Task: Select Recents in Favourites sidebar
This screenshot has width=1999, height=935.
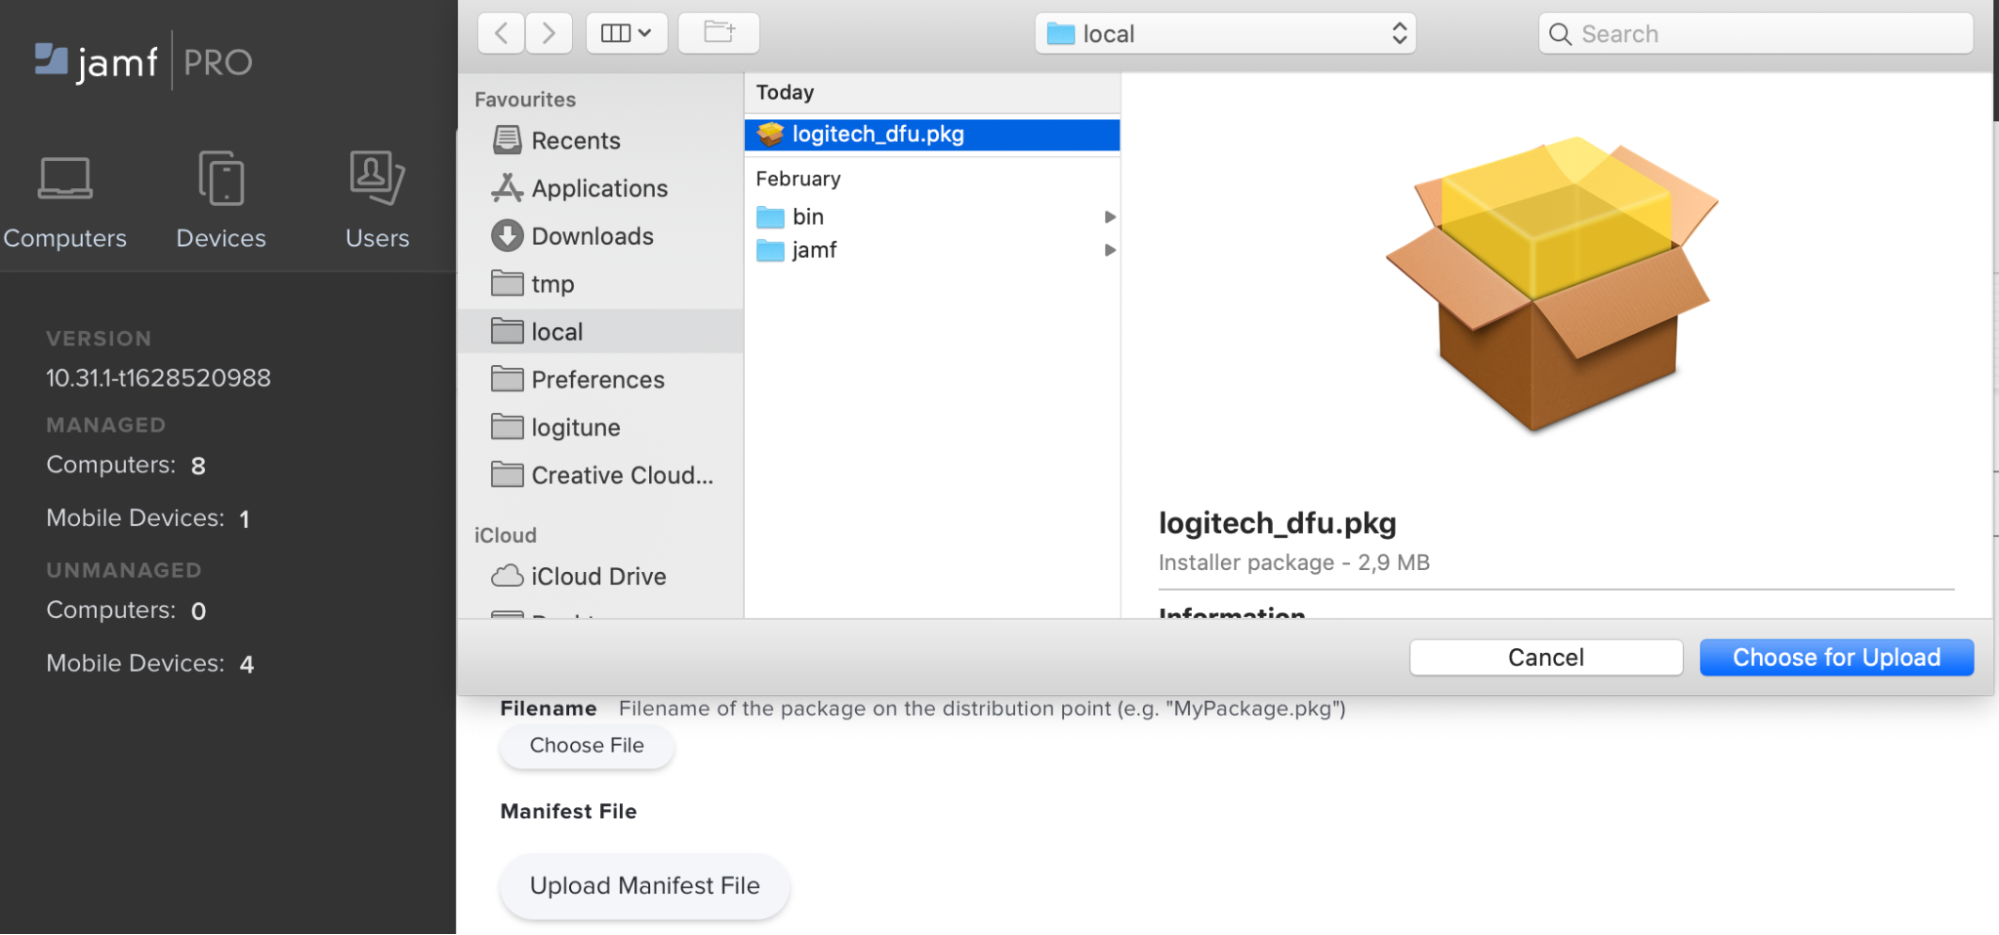Action: [600, 141]
